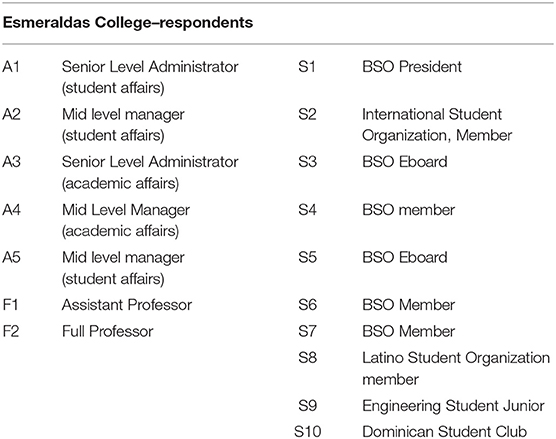Click Engineering Student Junior entry

453,406
